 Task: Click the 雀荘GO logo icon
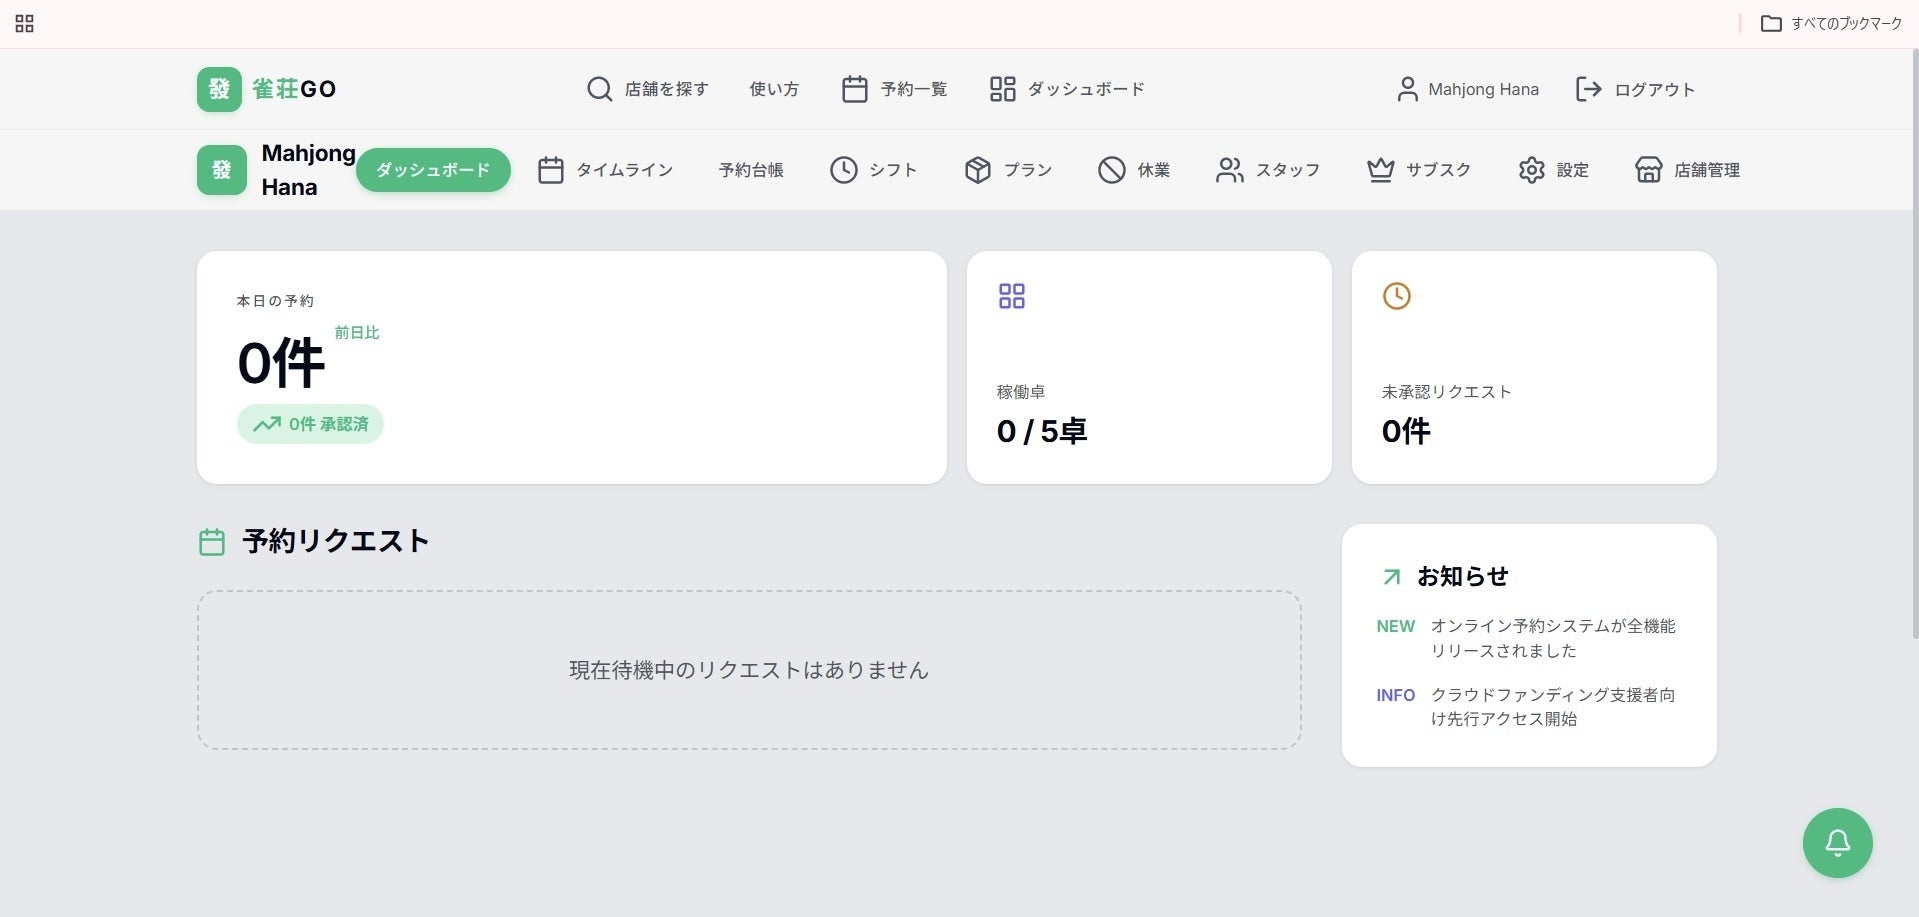[219, 89]
